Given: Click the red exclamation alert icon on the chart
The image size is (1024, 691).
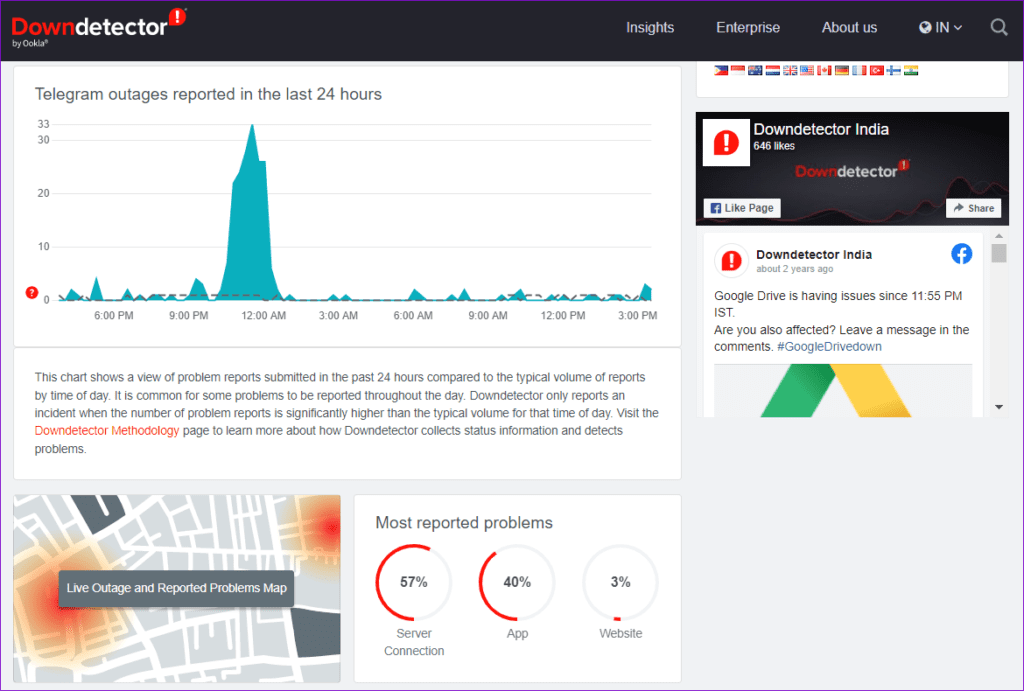Looking at the screenshot, I should (x=31, y=293).
